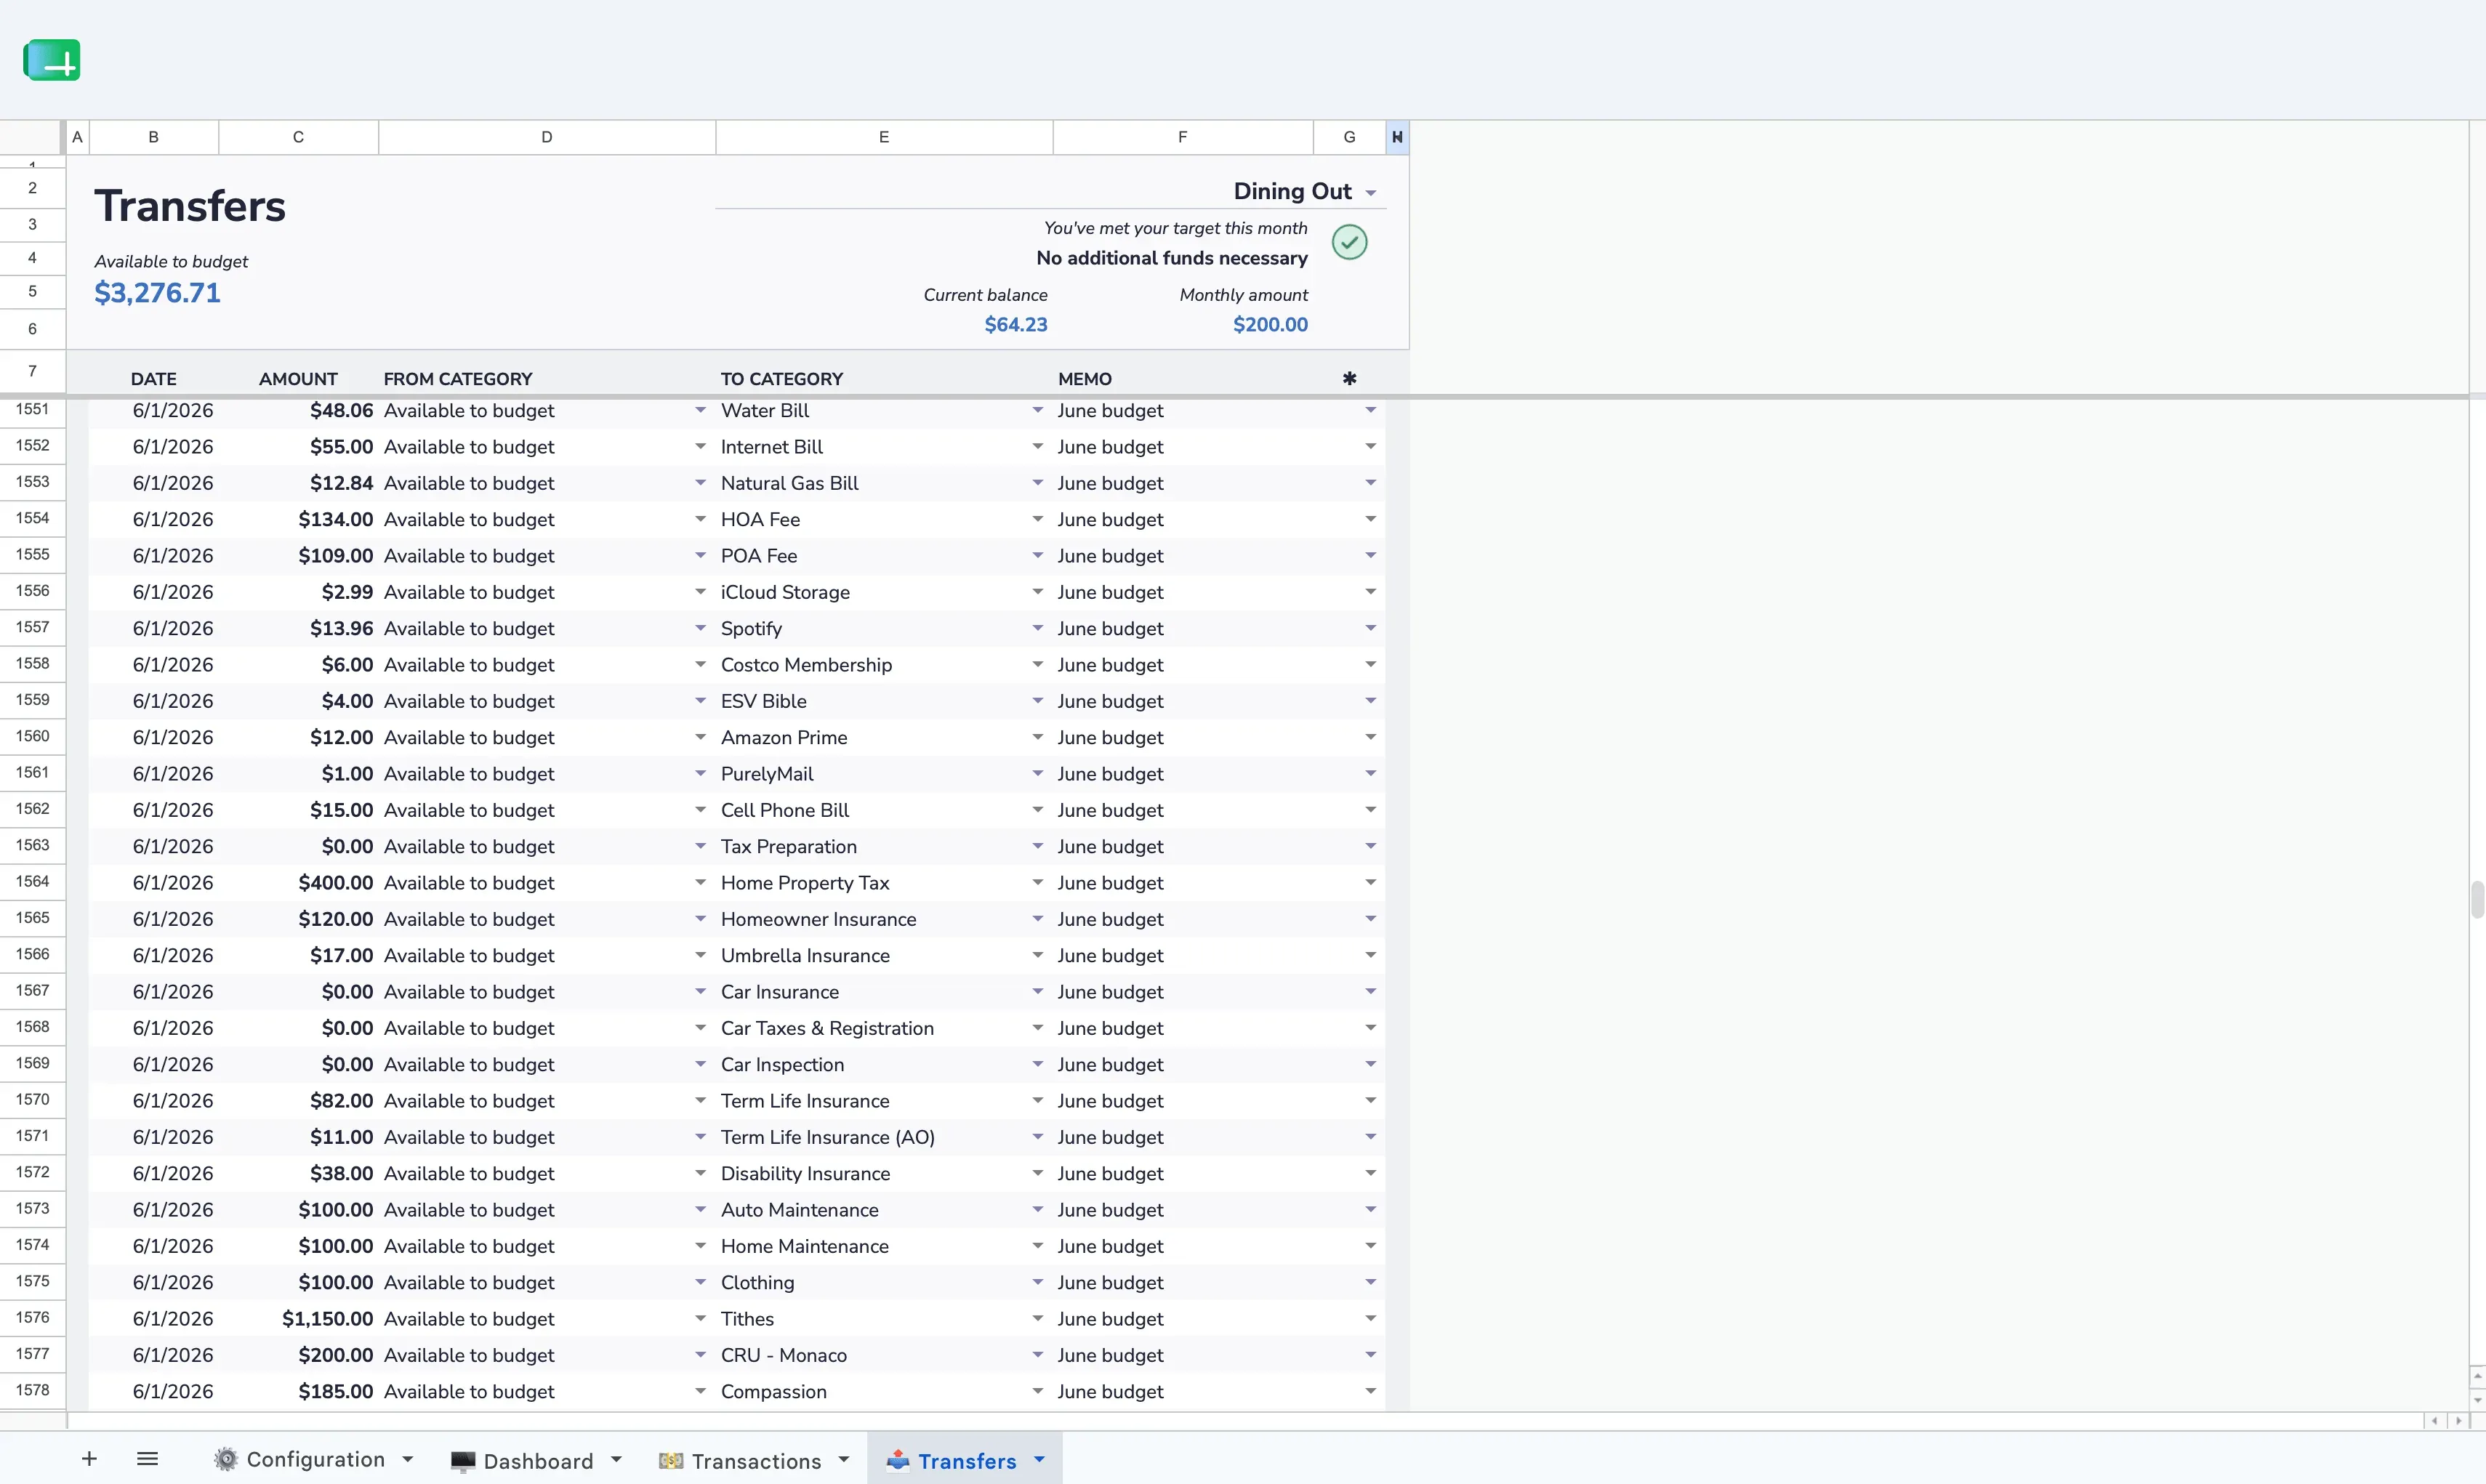Click the vertical scrollbar thumb
The image size is (2486, 1484).
coord(2477,899)
